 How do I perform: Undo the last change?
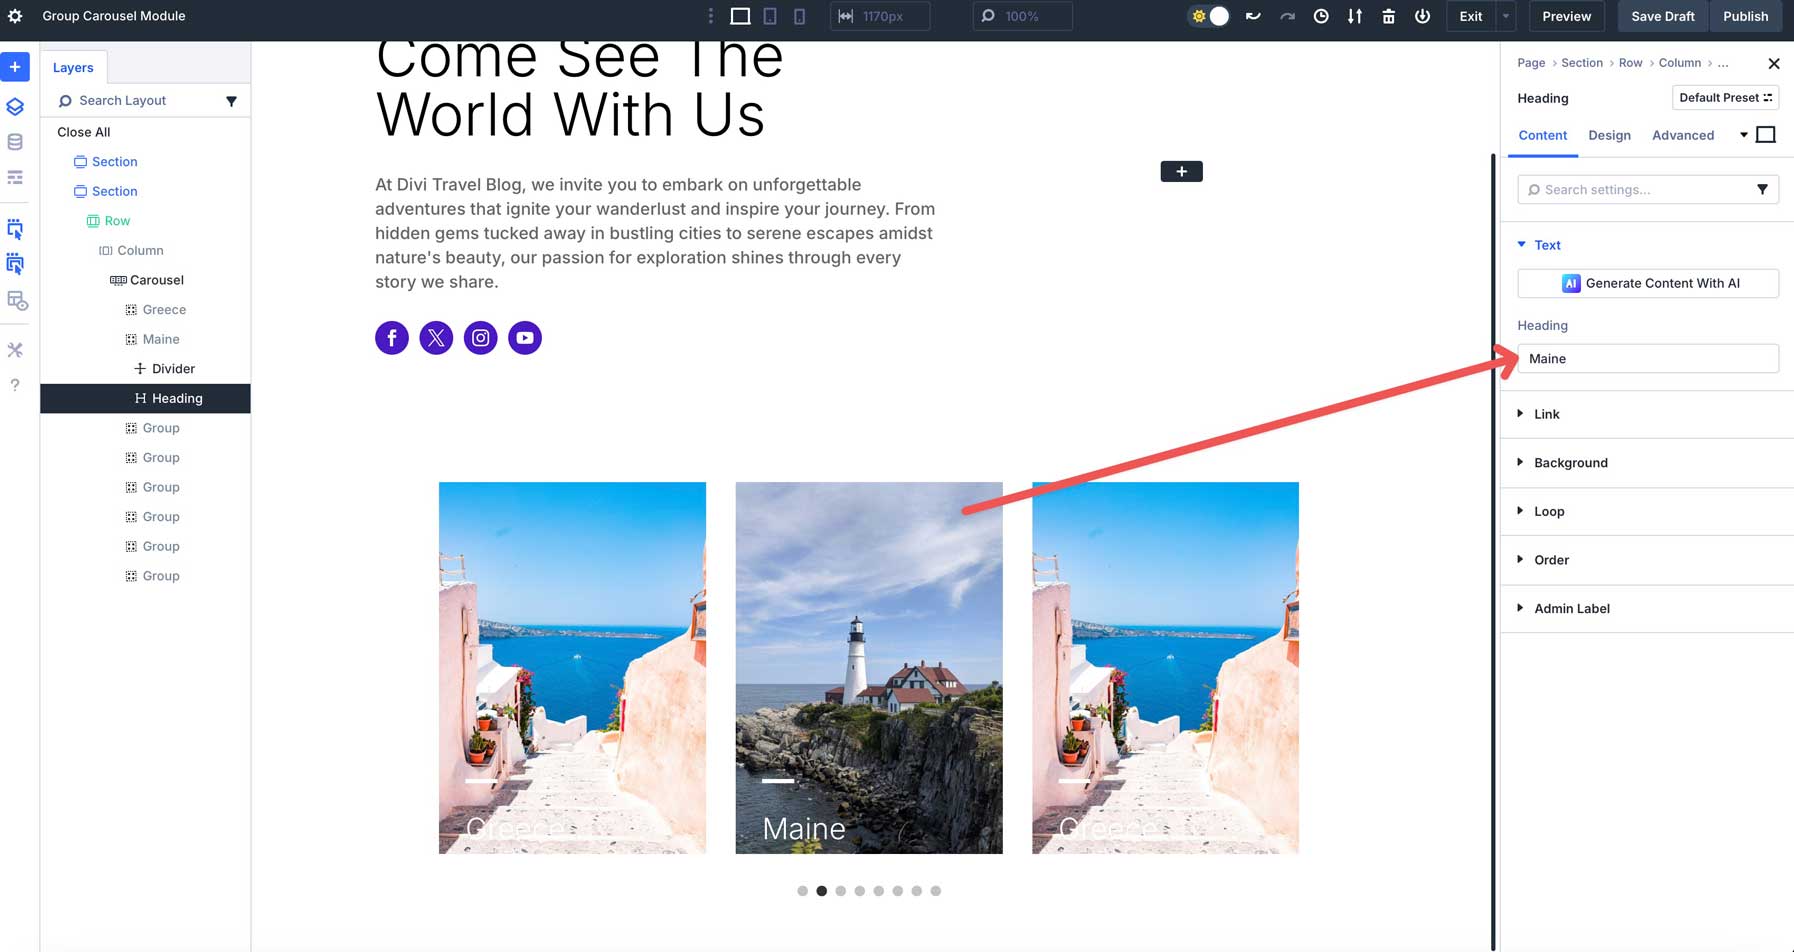click(1253, 16)
